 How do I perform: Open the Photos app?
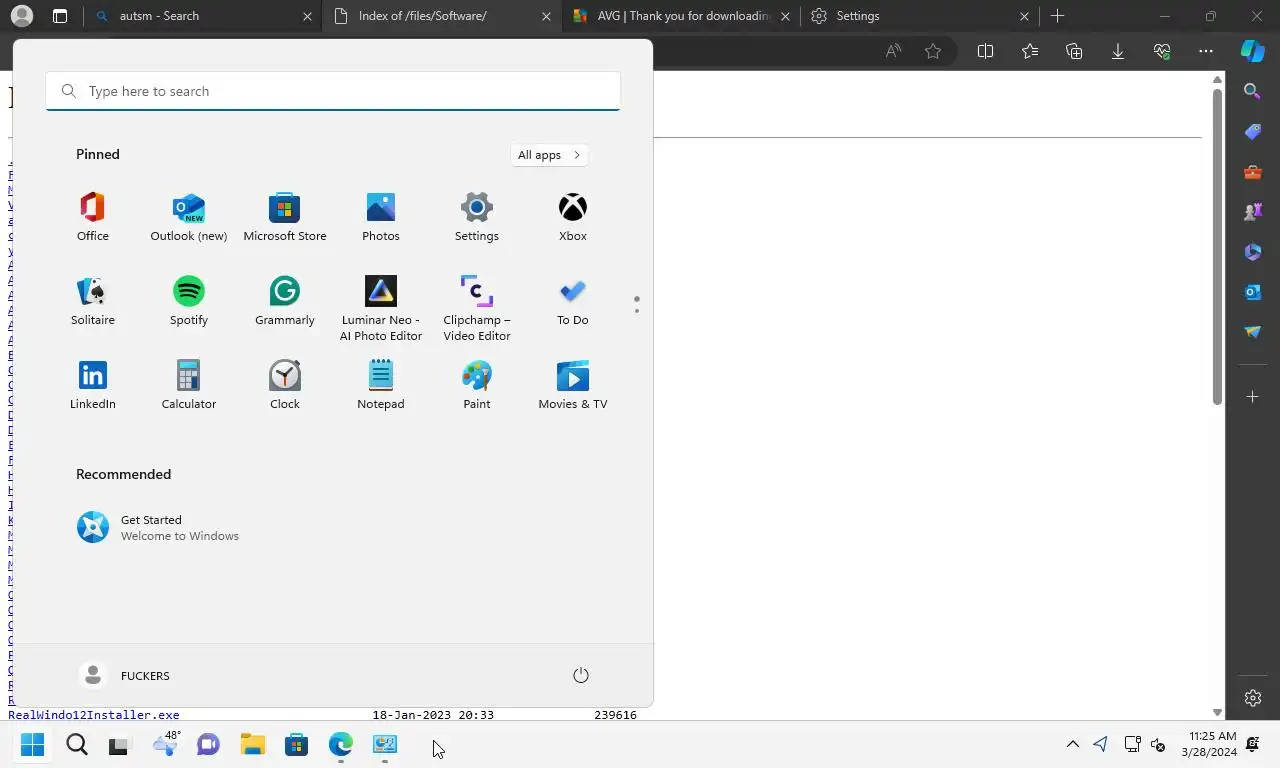point(381,217)
